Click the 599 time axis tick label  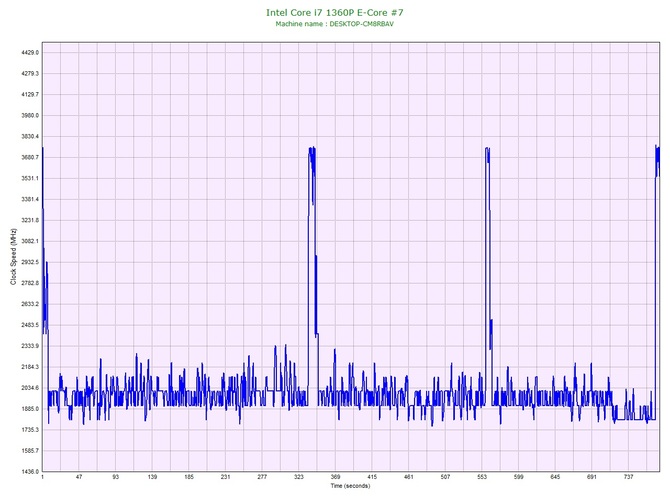519,477
